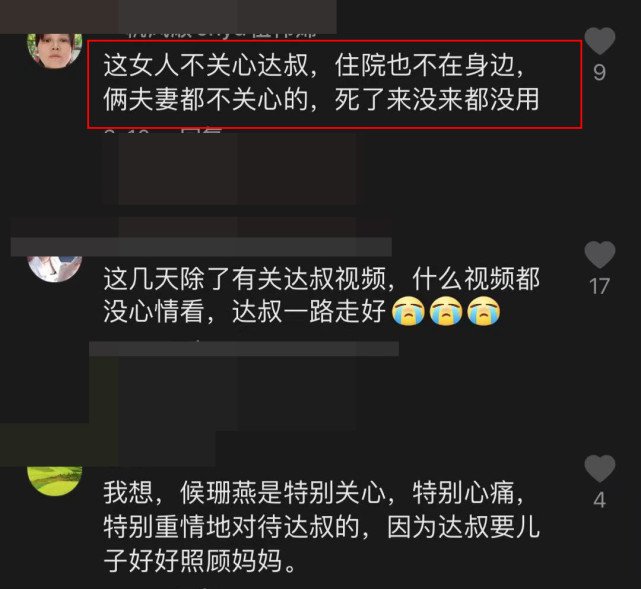Select the comment starting 这几天除了有关达叔视频
This screenshot has height=589, width=641.
click(x=321, y=296)
